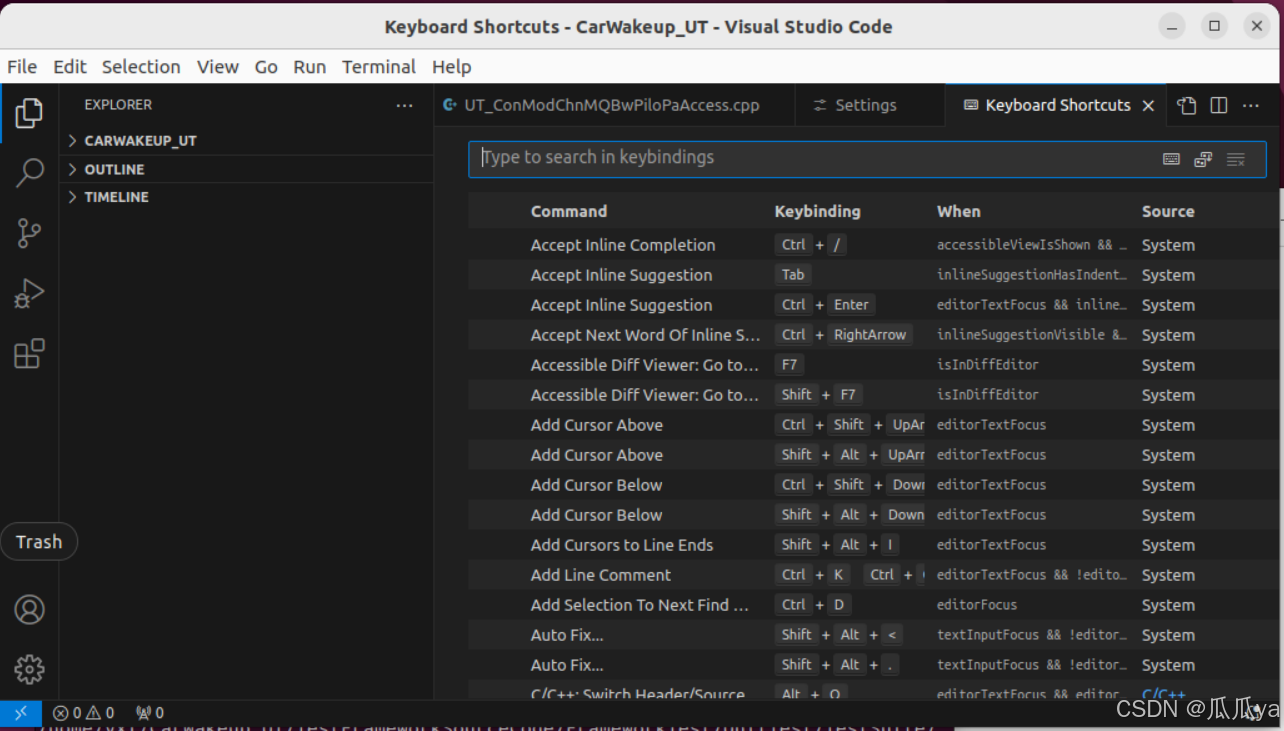Click the When column header
This screenshot has height=731, width=1284.
click(958, 211)
